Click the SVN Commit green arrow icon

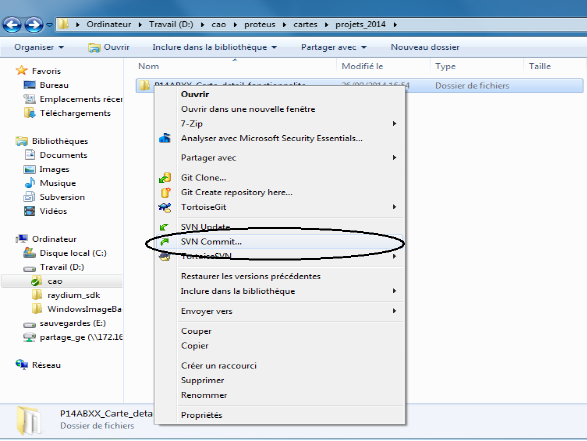(x=165, y=242)
